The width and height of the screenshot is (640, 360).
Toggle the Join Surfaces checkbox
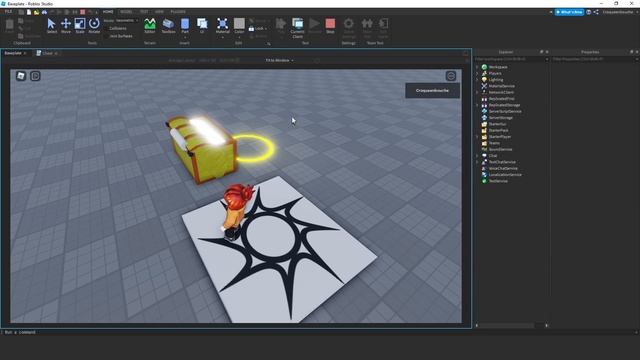[107, 36]
